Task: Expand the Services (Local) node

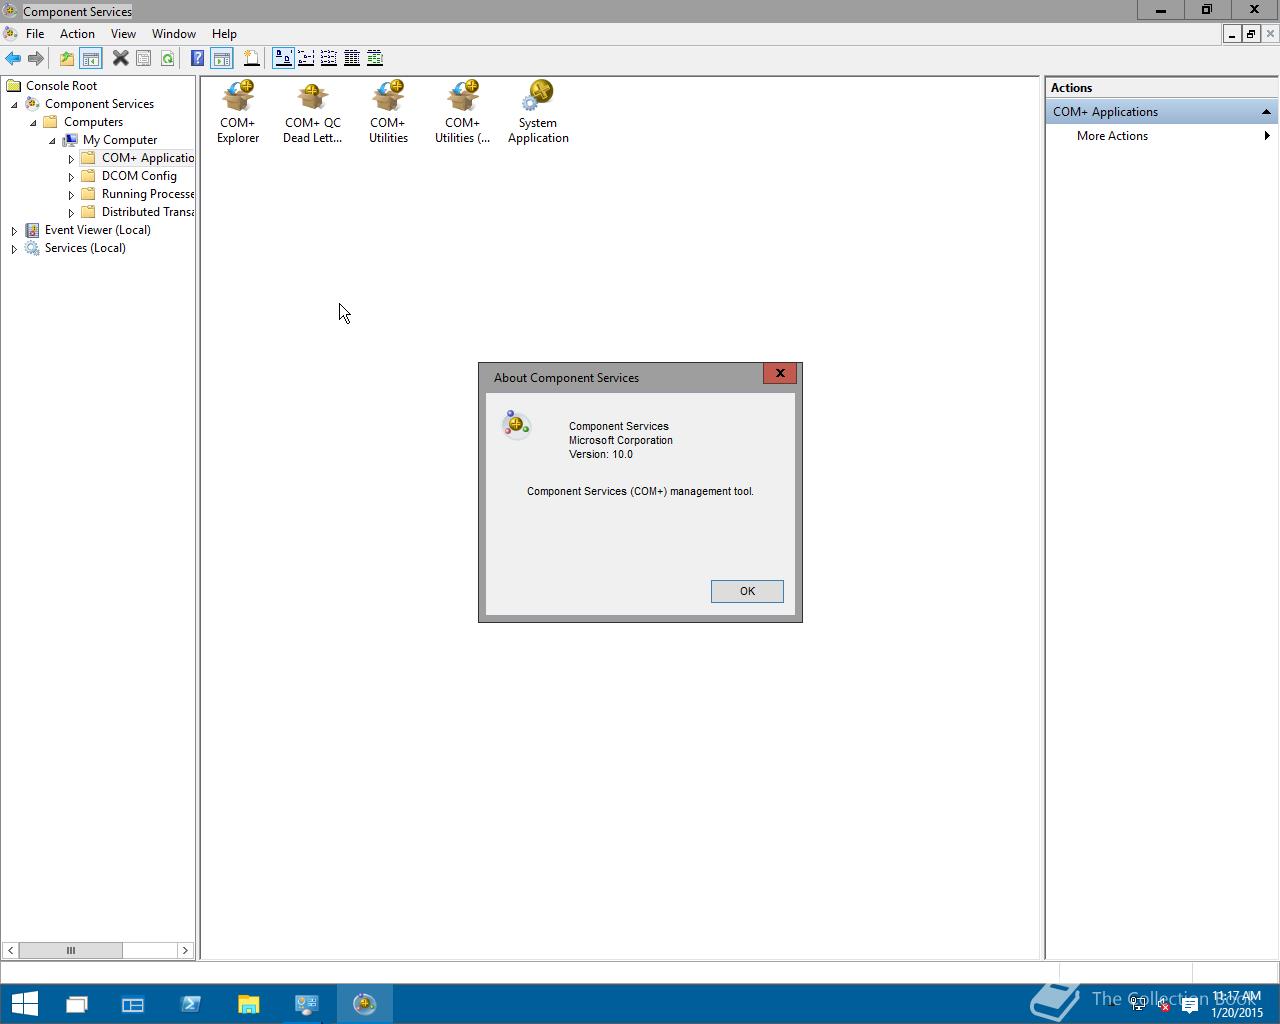Action: (14, 249)
